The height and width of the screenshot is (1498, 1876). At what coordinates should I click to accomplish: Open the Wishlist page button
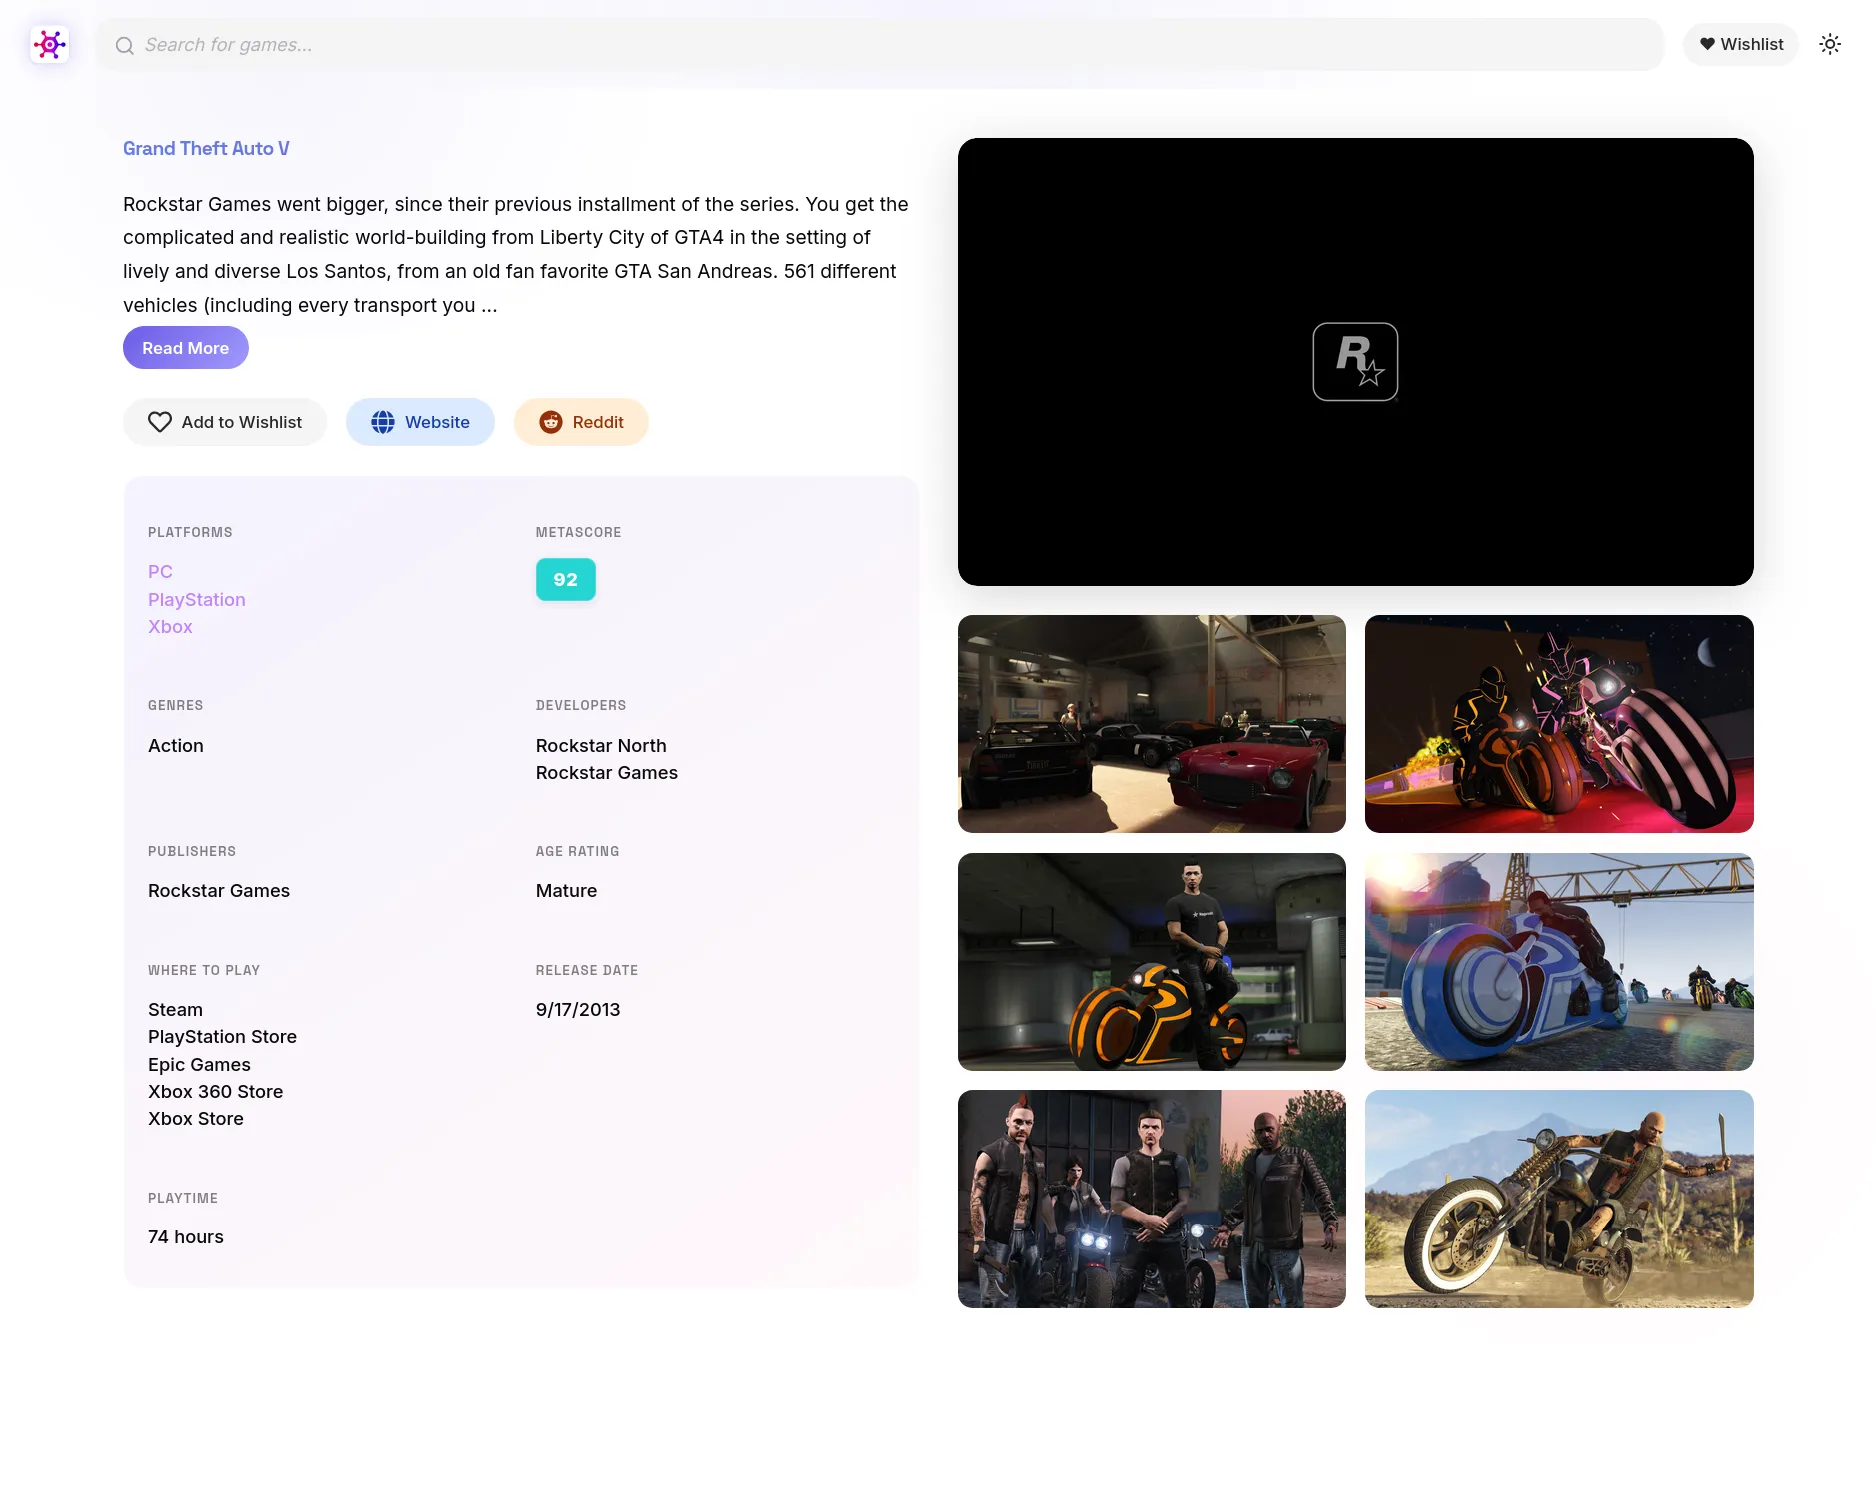pyautogui.click(x=1740, y=45)
